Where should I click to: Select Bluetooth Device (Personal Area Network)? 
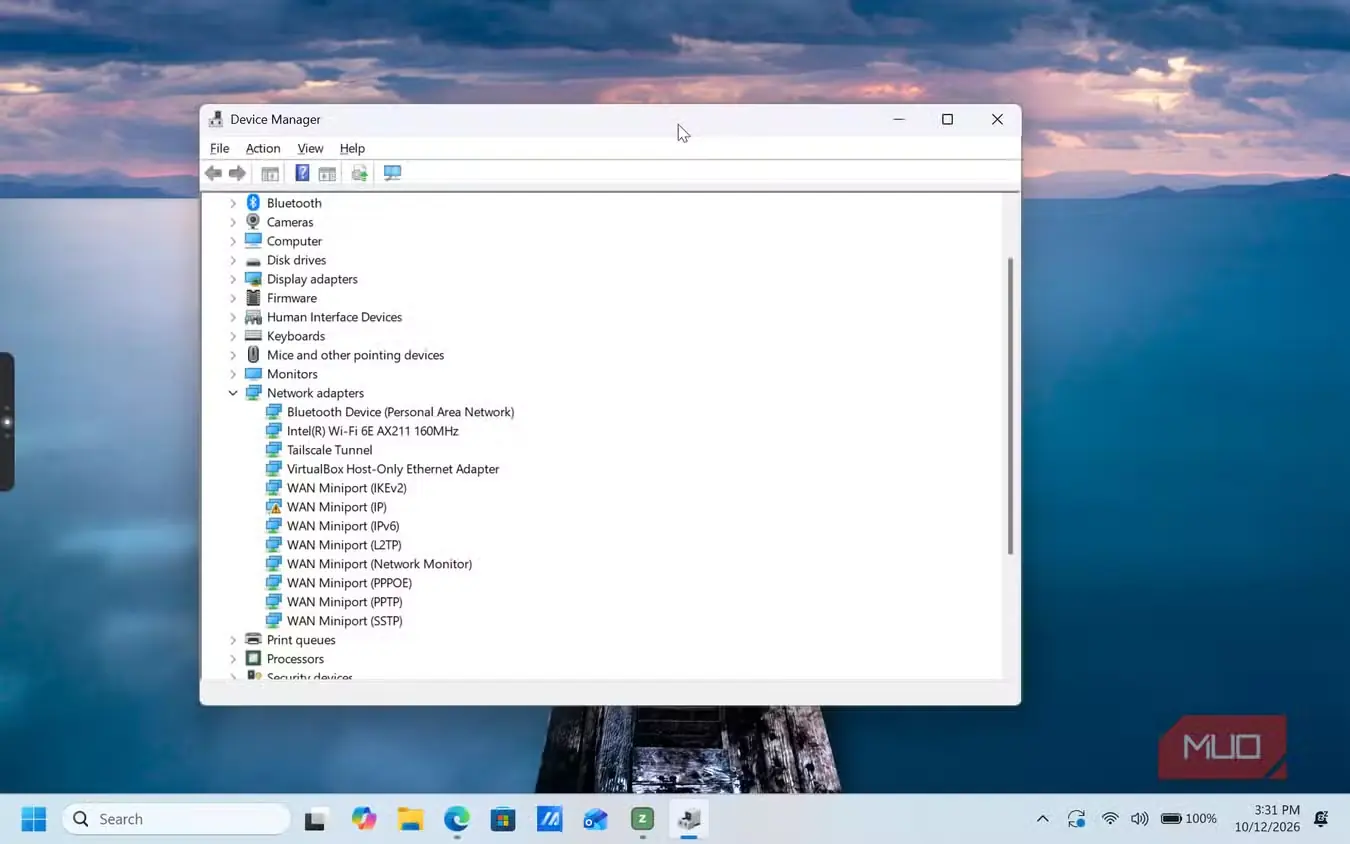point(400,412)
